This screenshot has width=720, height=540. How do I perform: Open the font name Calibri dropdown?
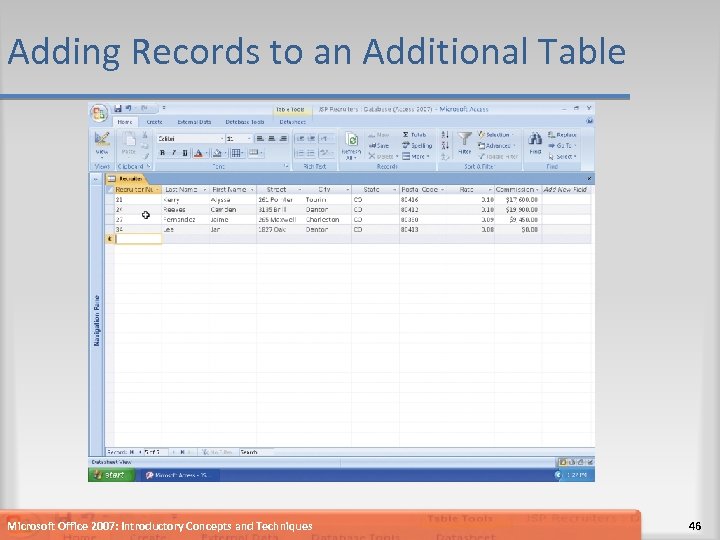point(222,138)
